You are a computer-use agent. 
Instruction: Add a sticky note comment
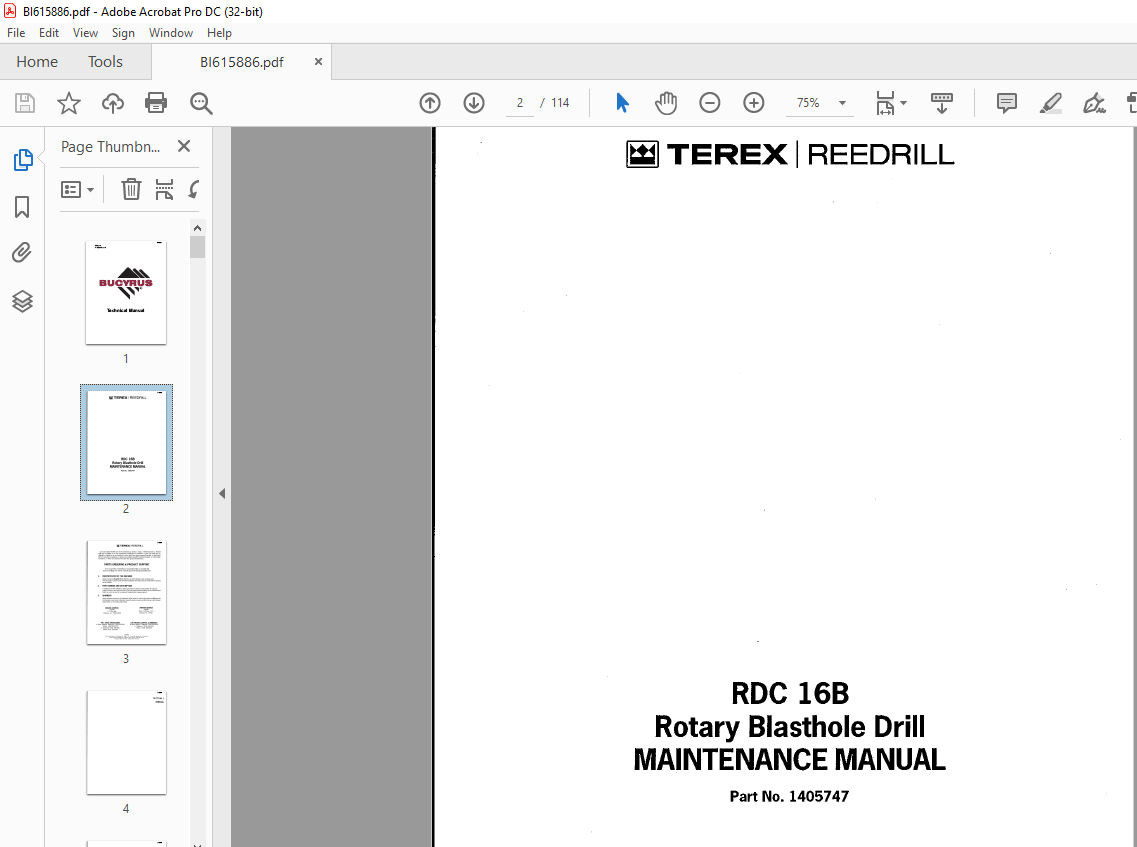1006,103
